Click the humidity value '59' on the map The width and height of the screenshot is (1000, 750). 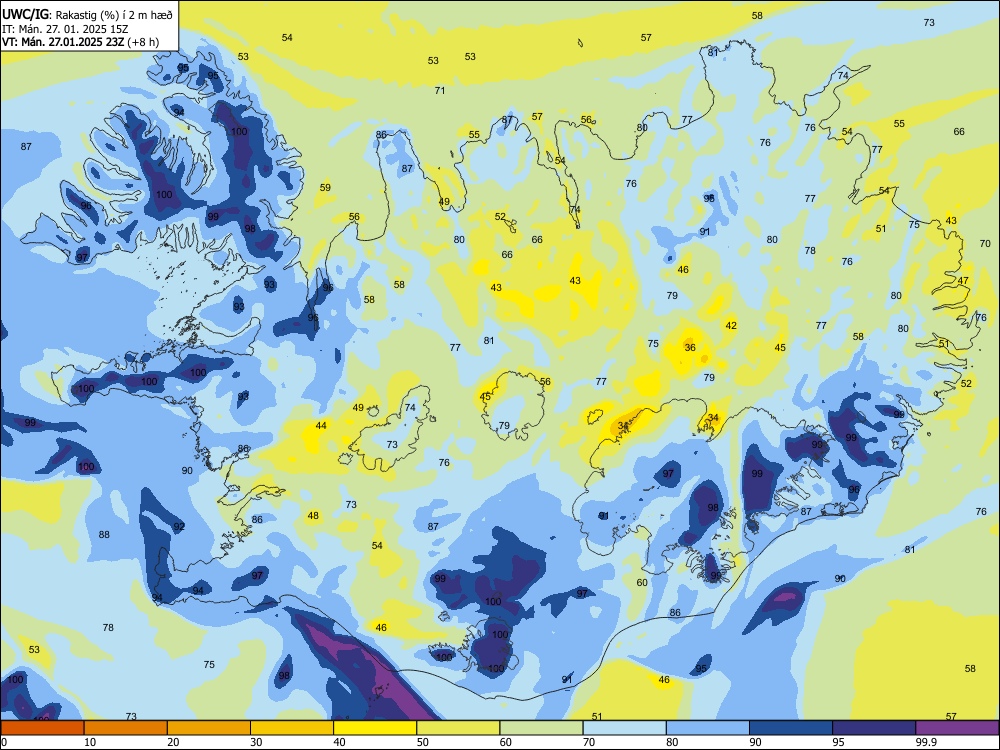(325, 188)
